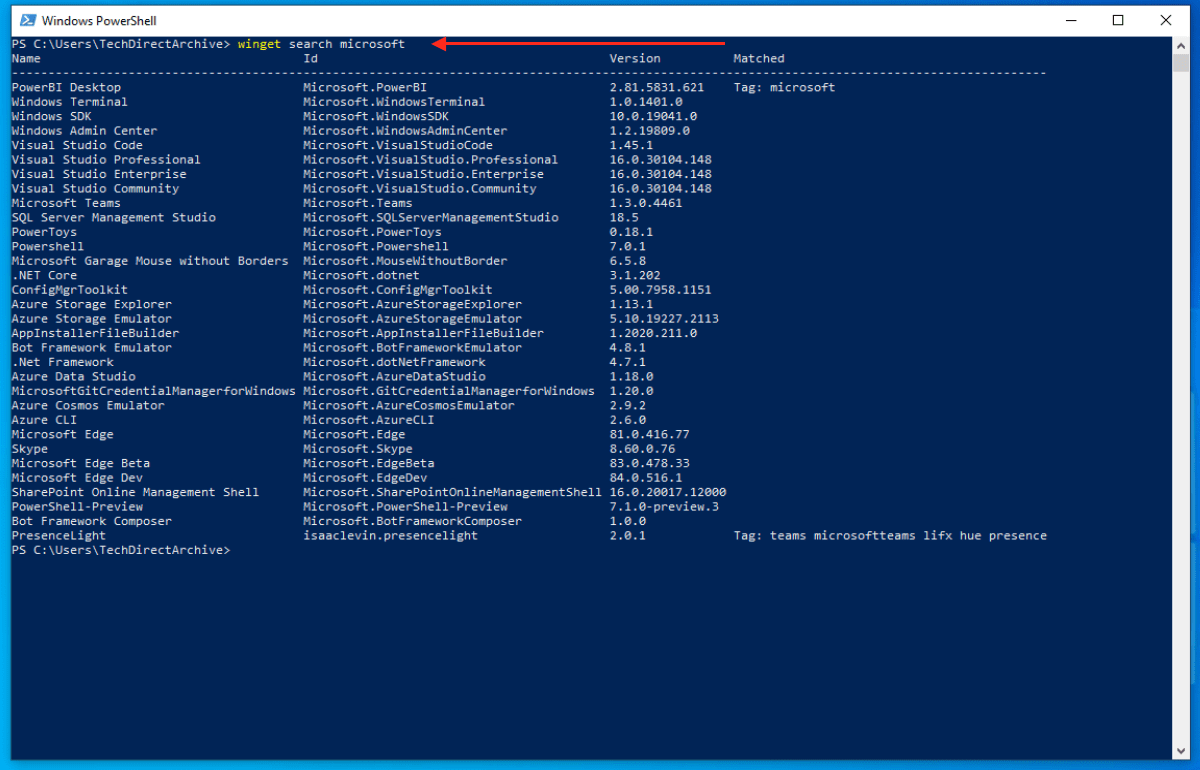Image resolution: width=1200 pixels, height=770 pixels.
Task: Click the scrollbar up arrow
Action: click(x=1181, y=46)
